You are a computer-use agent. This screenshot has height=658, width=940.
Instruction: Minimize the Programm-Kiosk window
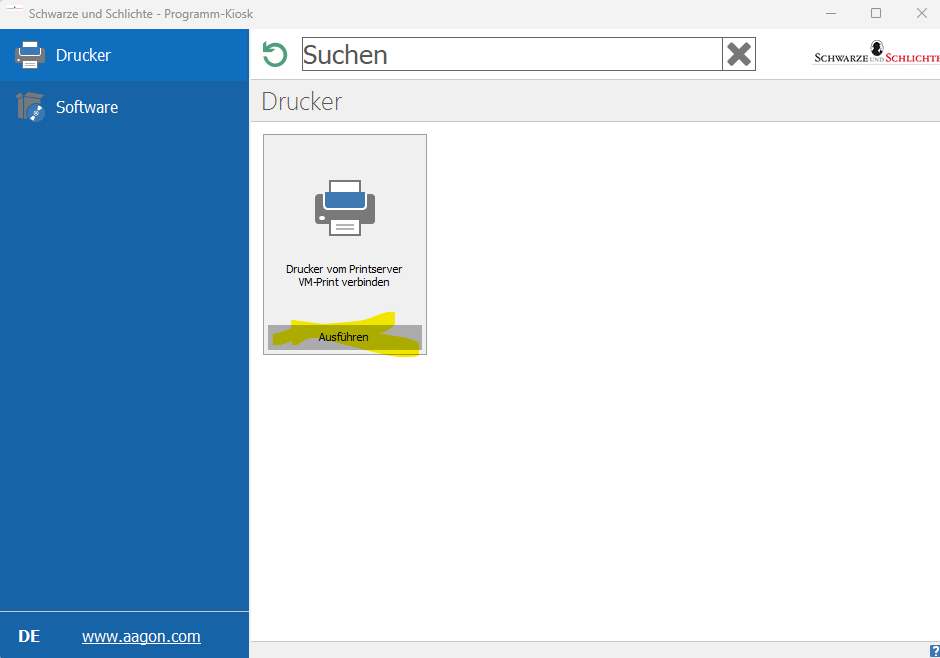coord(830,13)
